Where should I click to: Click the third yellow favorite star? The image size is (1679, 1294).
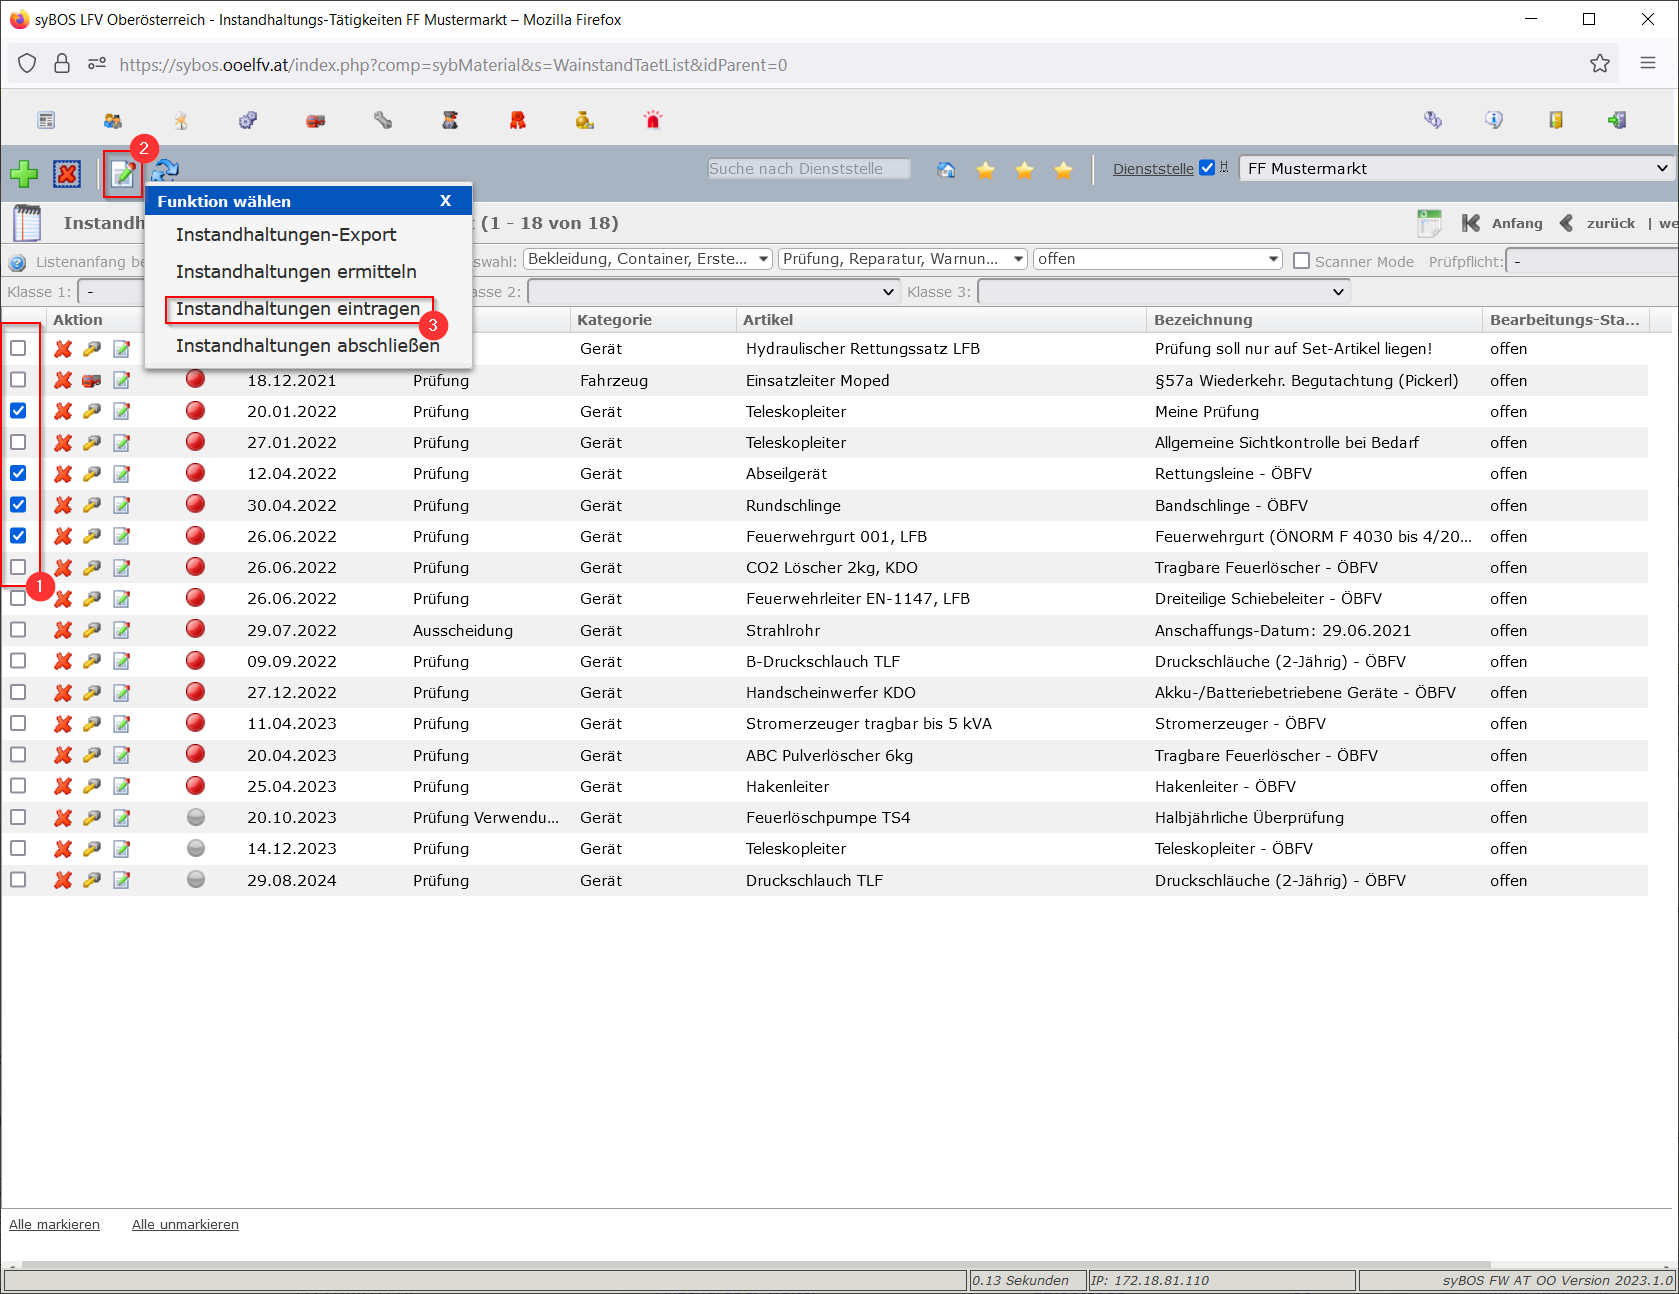(1064, 170)
